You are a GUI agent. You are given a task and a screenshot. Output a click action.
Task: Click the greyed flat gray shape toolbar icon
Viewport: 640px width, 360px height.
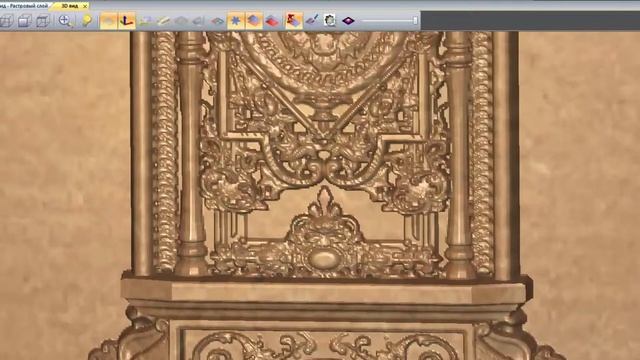[181, 21]
